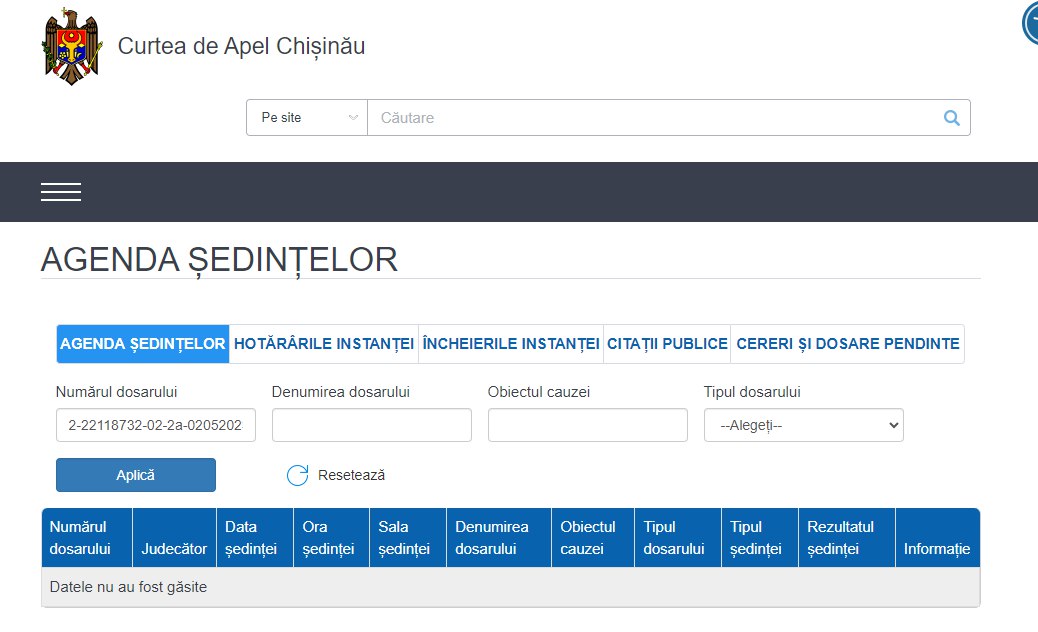Expand the 'Pe site' search scope dropdown
1038x632 pixels.
pos(307,118)
